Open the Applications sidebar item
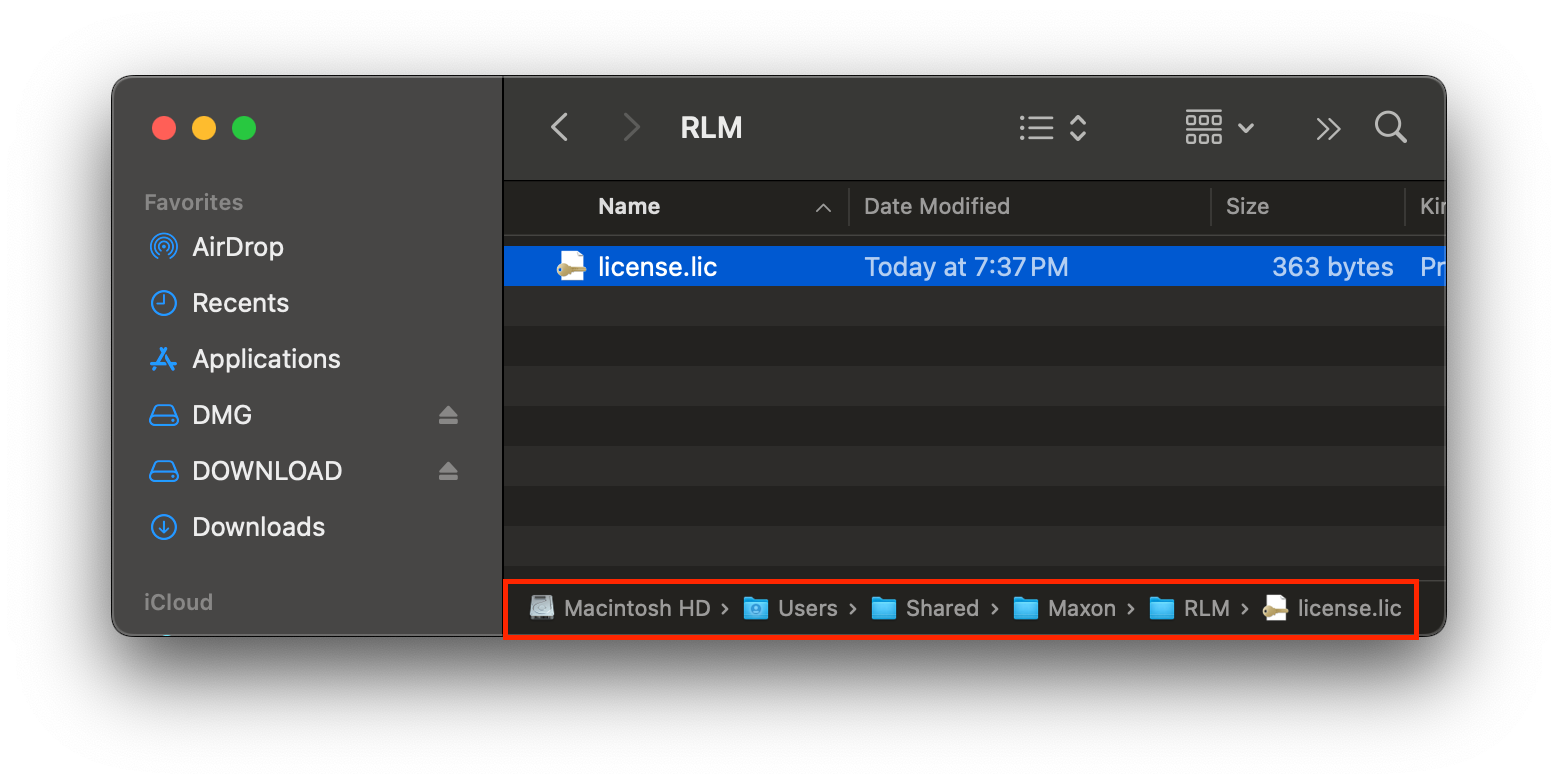 pyautogui.click(x=265, y=359)
